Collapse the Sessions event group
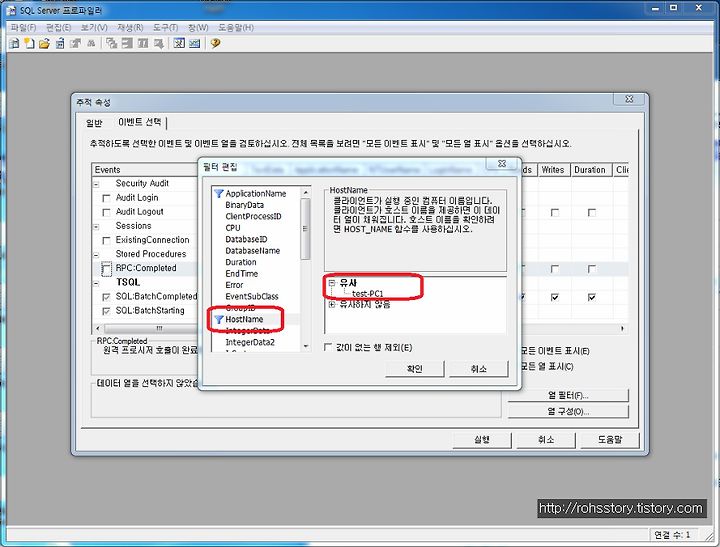720x547 pixels. (96, 226)
